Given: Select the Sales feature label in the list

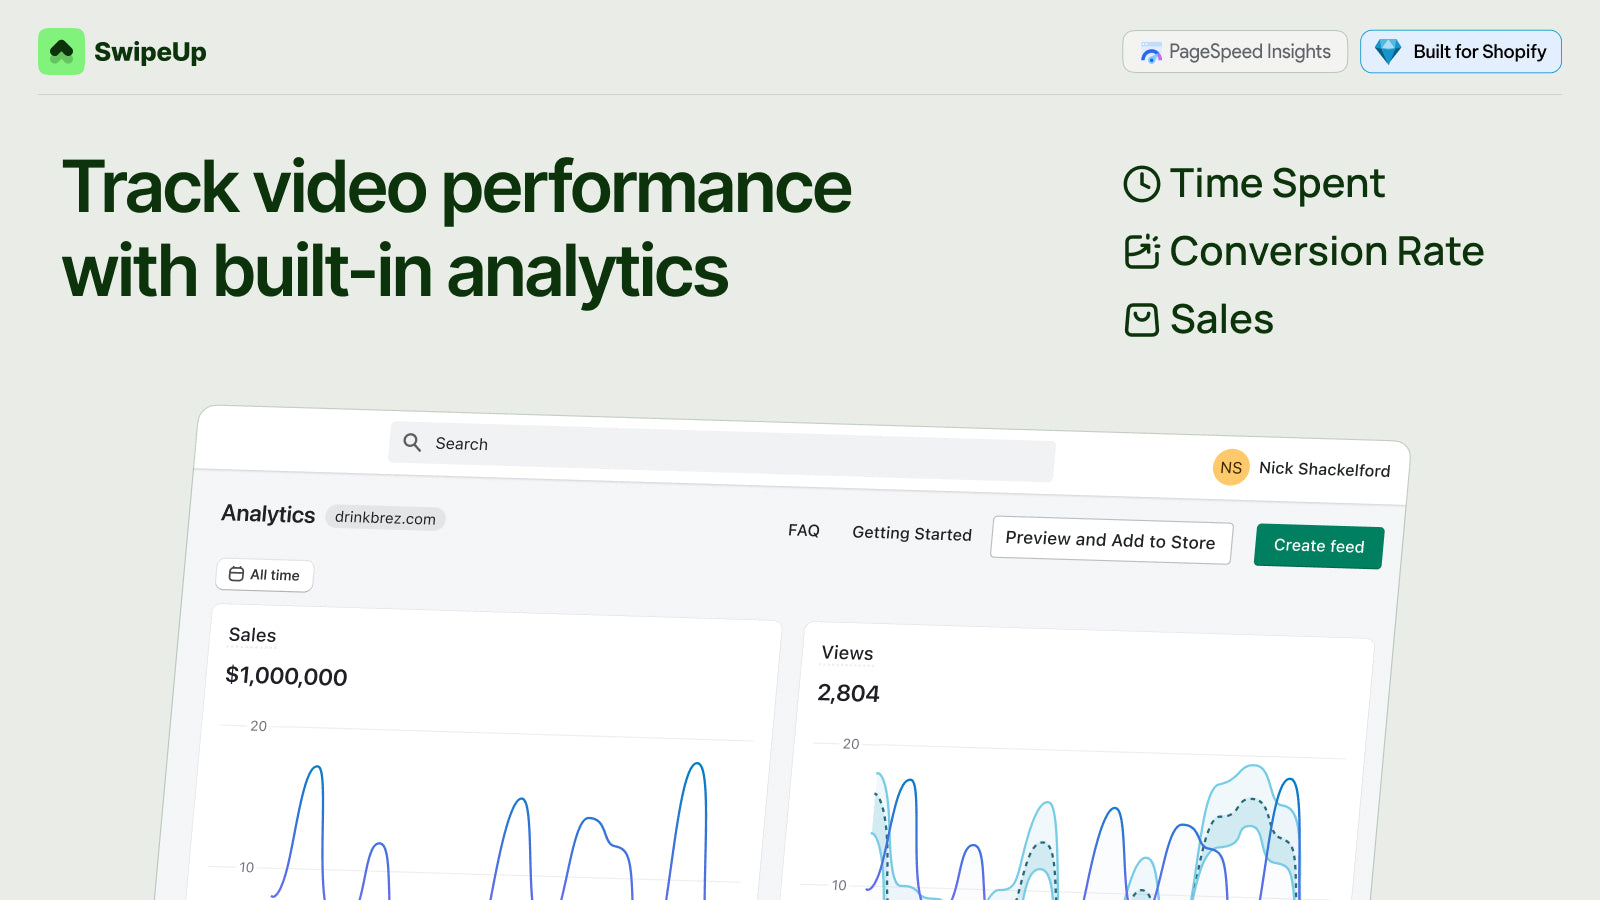Looking at the screenshot, I should tap(1222, 320).
